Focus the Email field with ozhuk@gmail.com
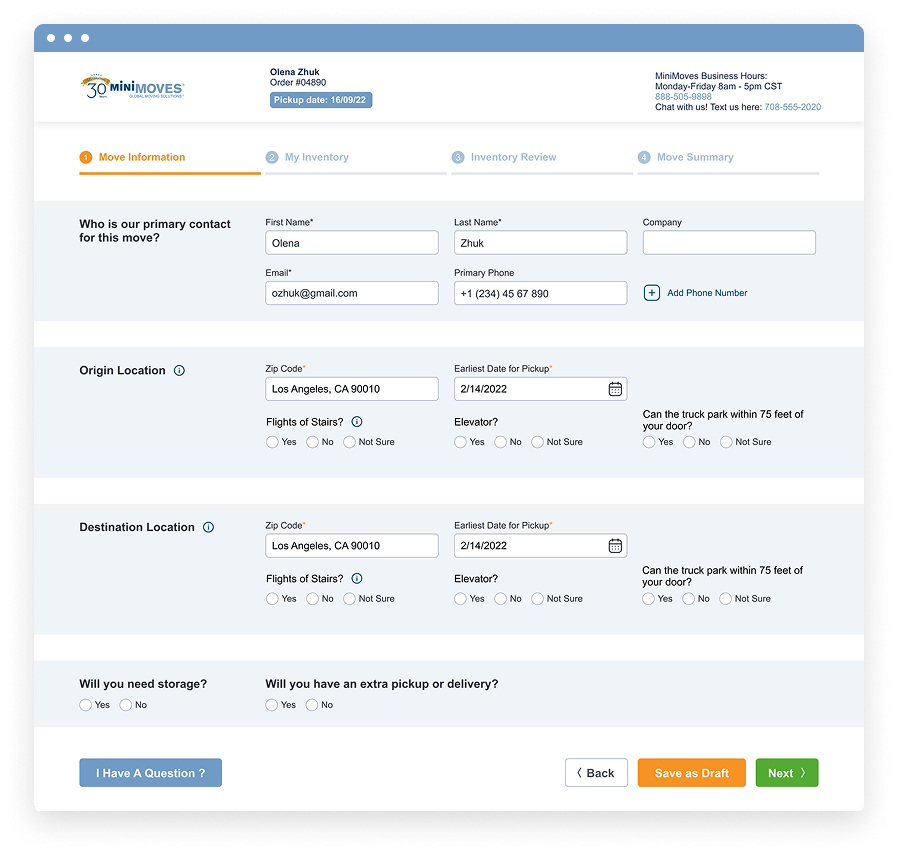898x855 pixels. point(352,293)
